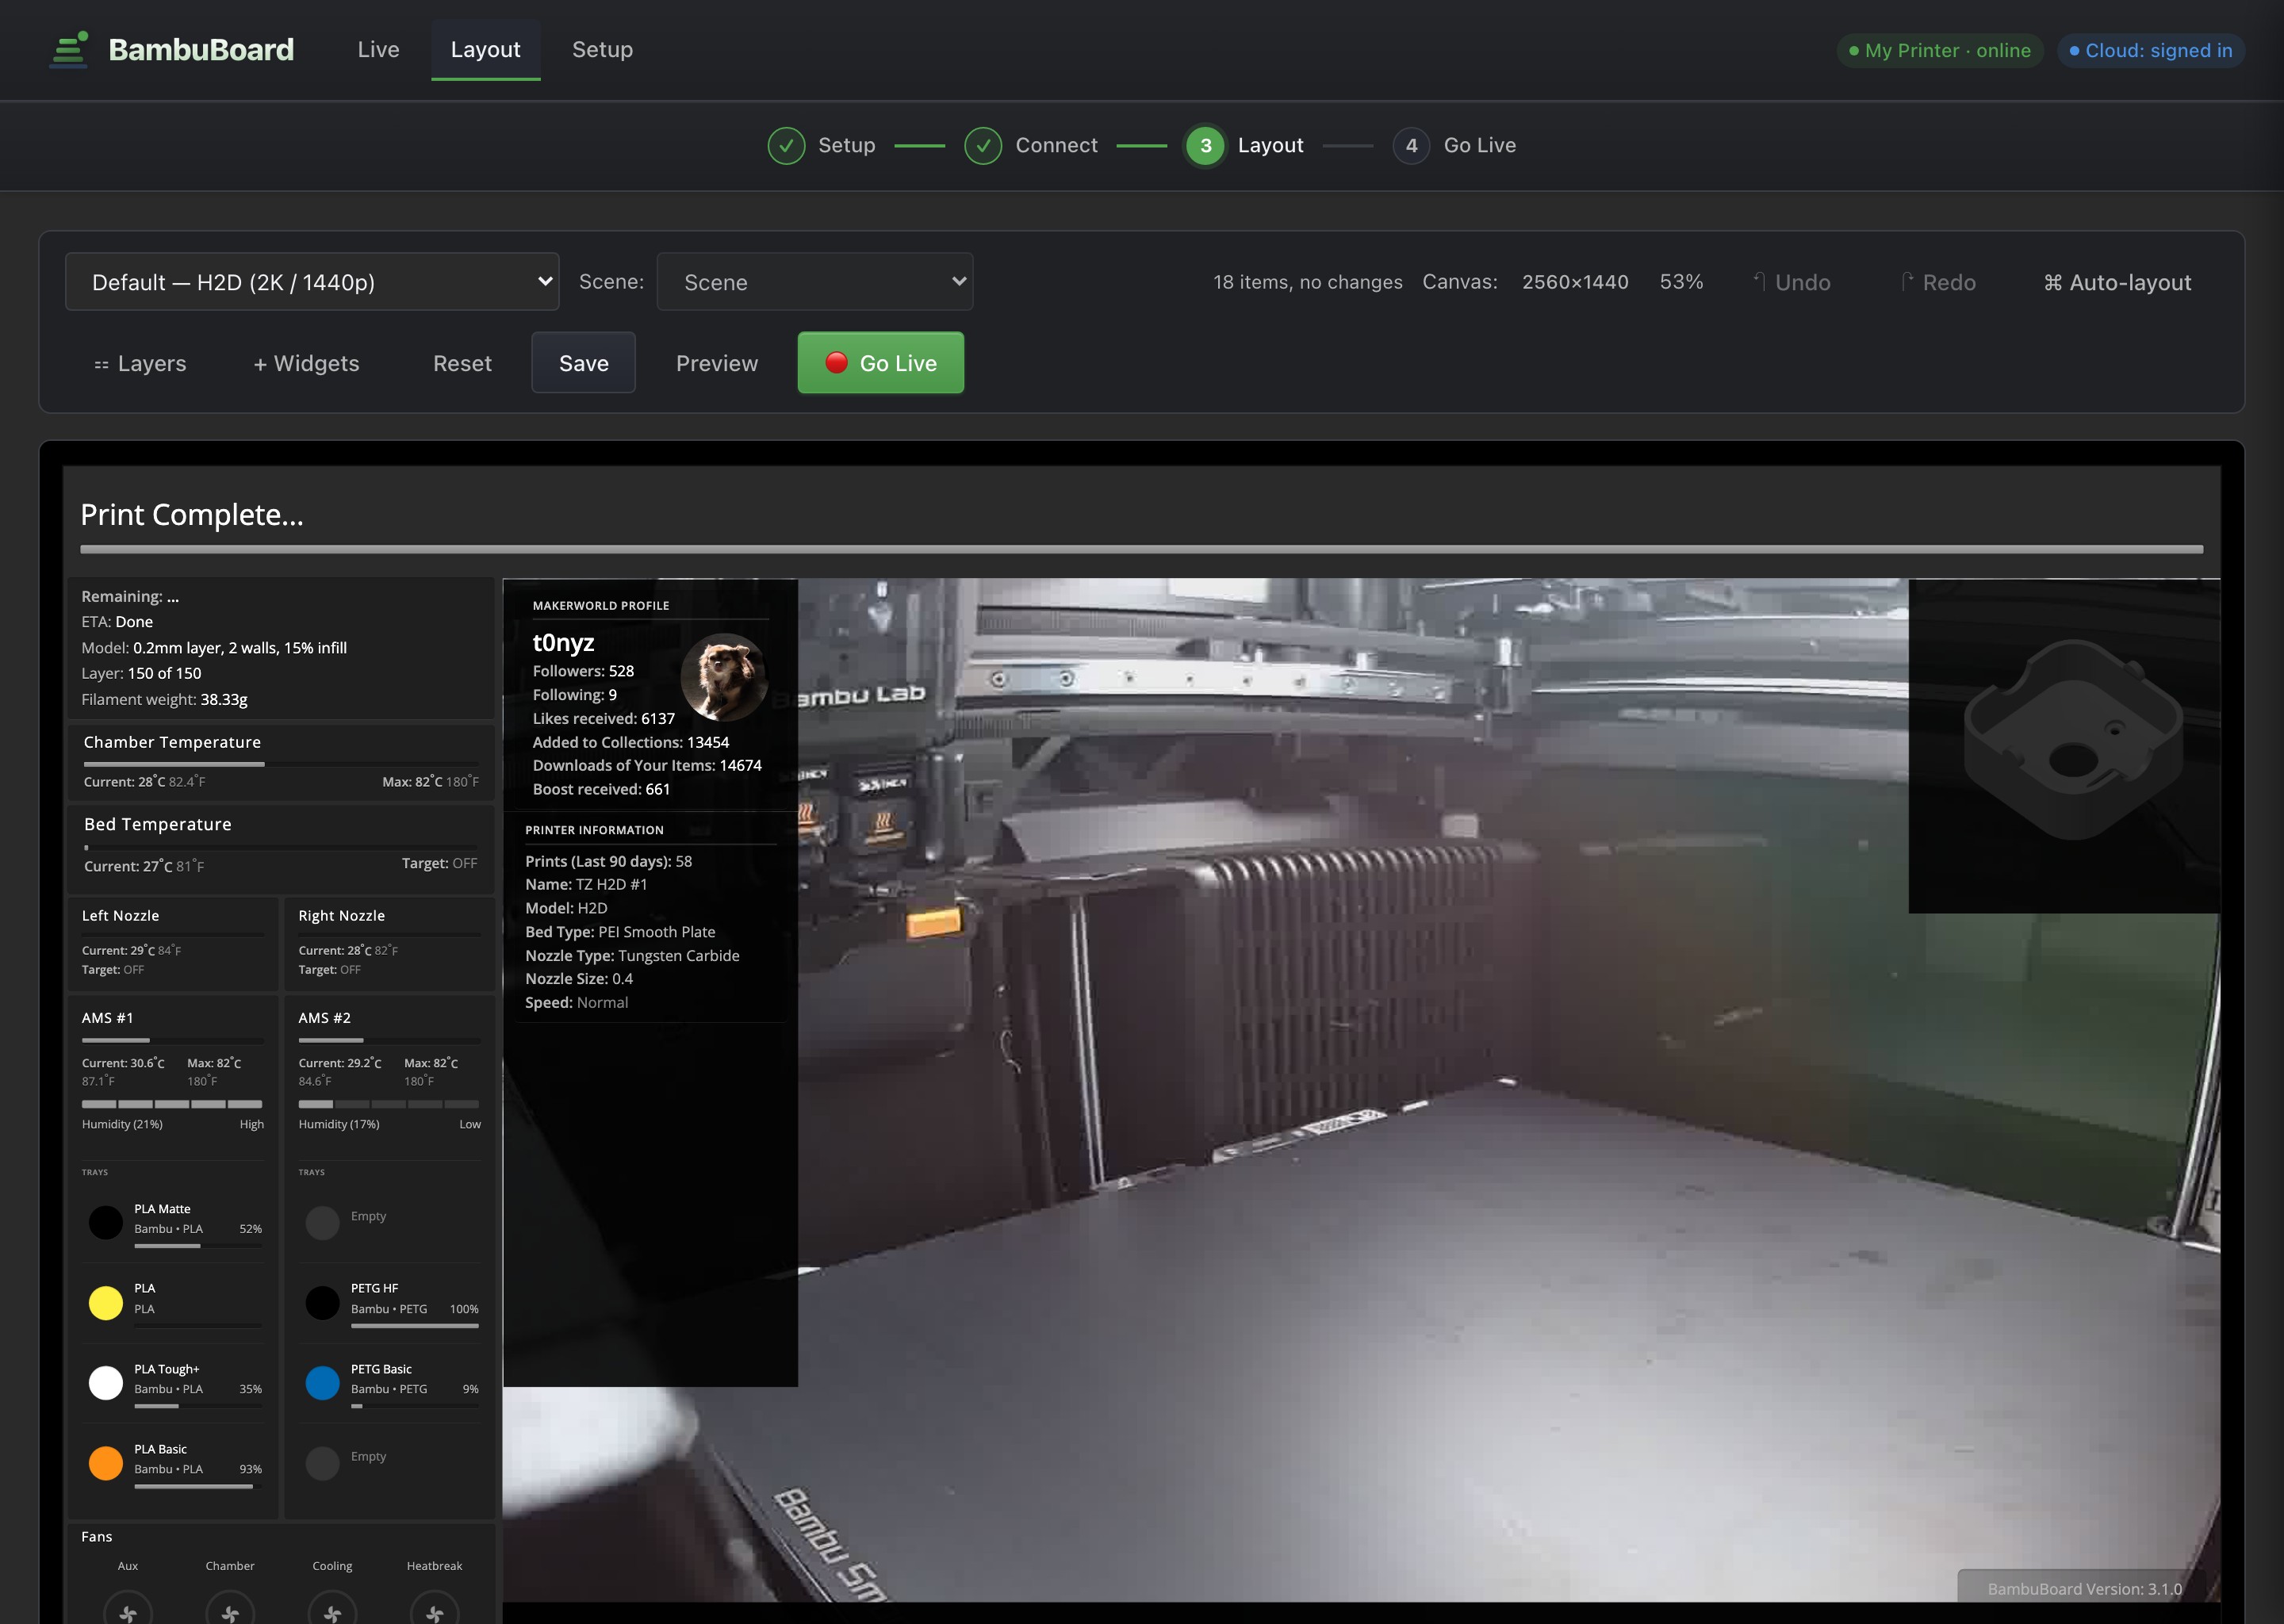
Task: Click the green Go Live button
Action: pyautogui.click(x=881, y=363)
